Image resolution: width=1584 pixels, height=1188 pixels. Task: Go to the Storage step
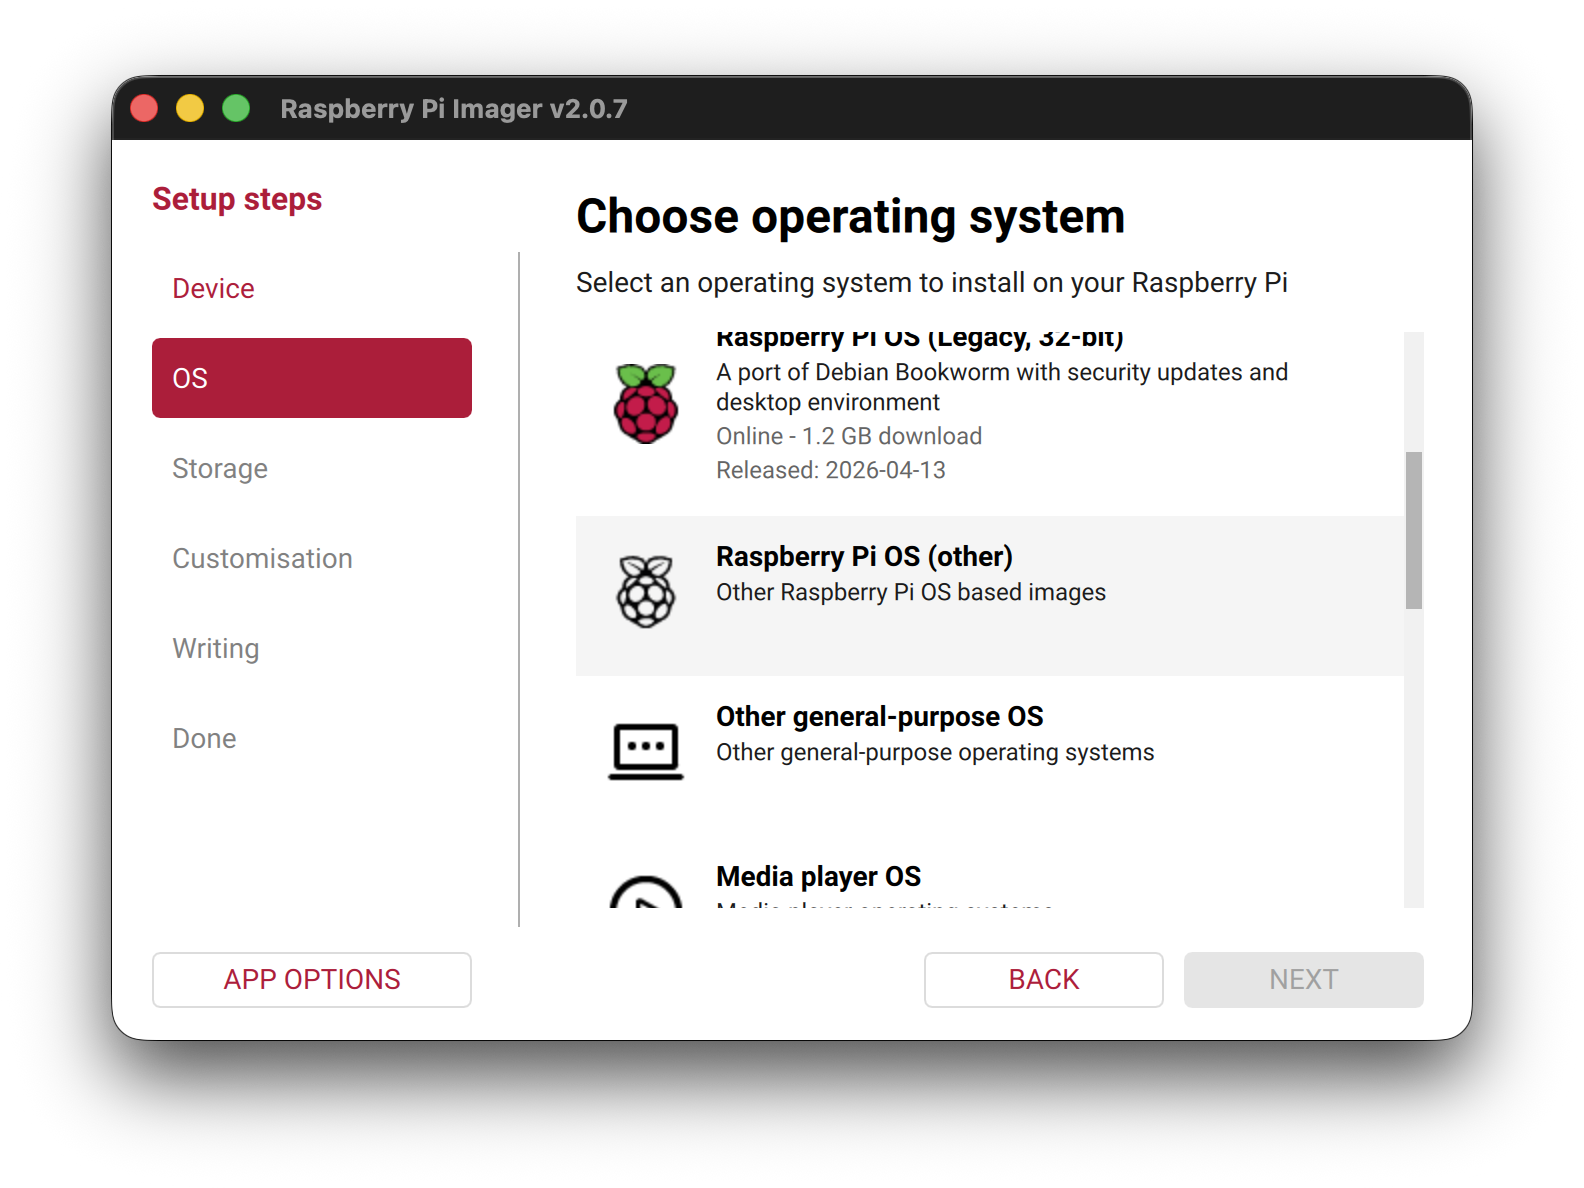312,468
